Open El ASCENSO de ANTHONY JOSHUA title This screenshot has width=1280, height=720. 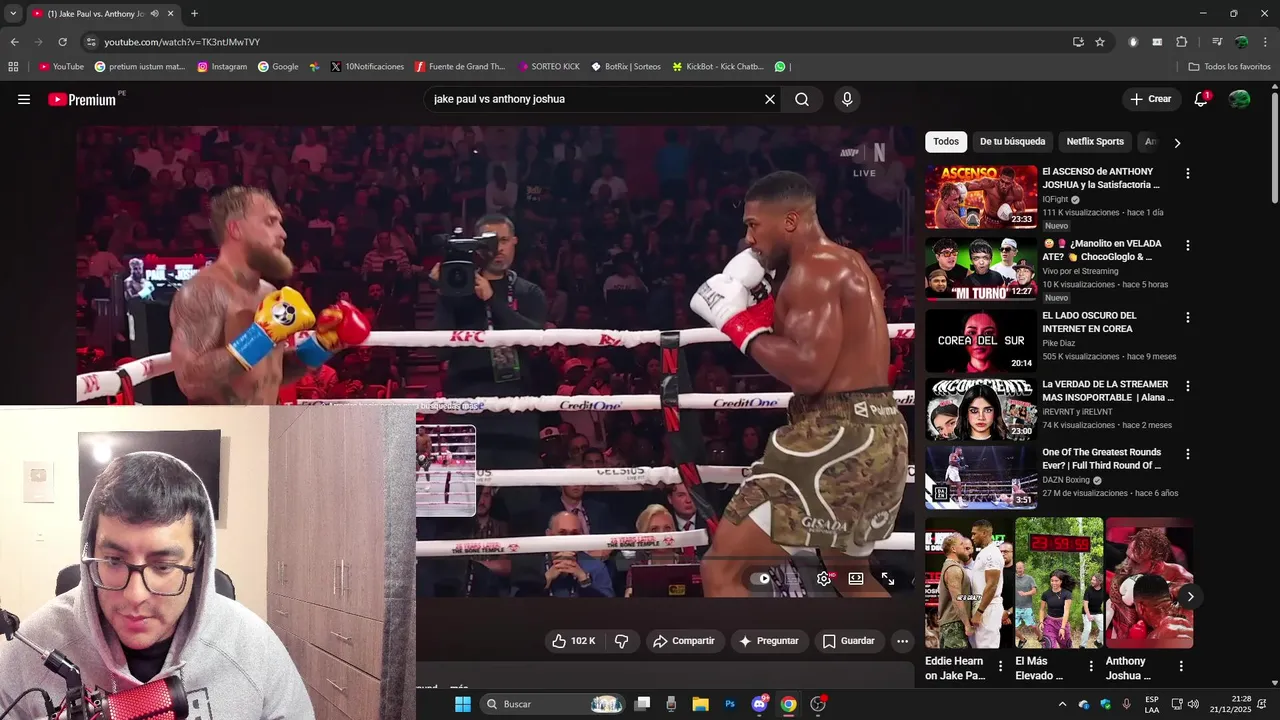coord(1102,178)
